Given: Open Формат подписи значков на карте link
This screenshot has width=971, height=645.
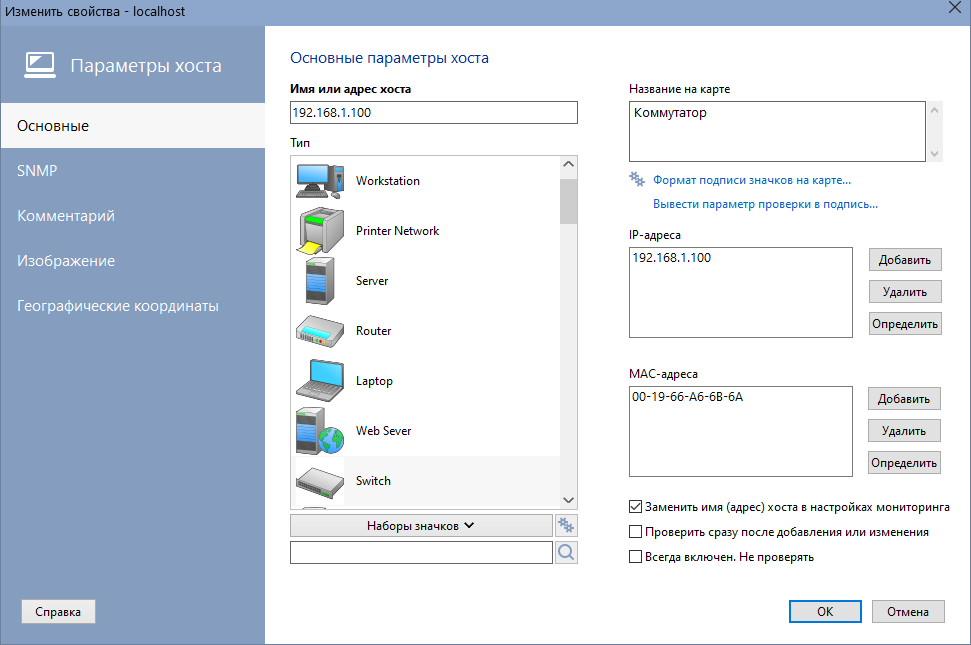Looking at the screenshot, I should [x=752, y=180].
